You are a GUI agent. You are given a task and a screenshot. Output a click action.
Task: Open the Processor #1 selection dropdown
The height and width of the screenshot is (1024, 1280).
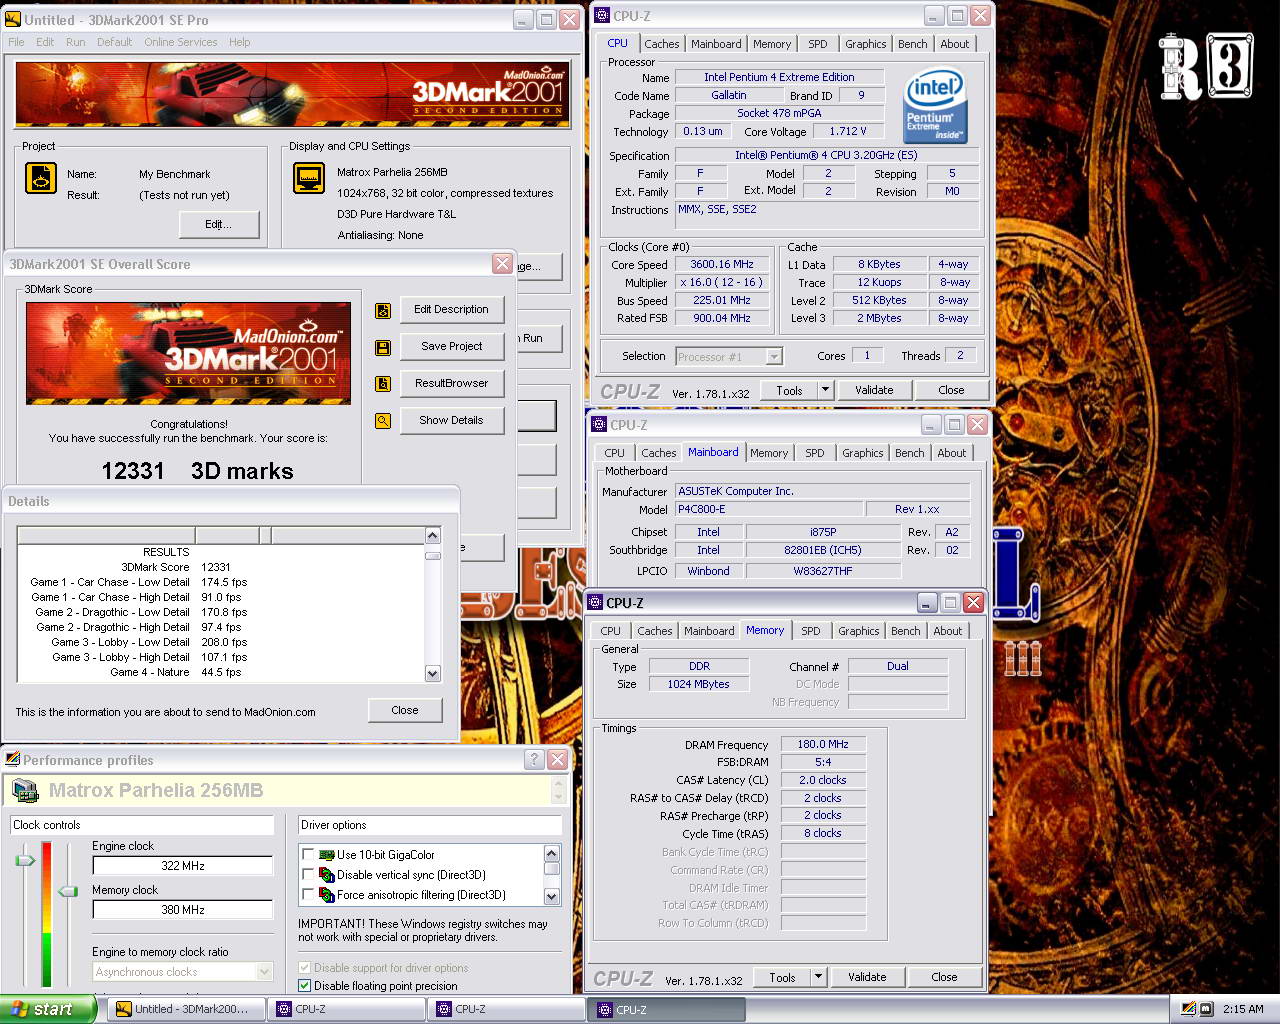coord(773,356)
